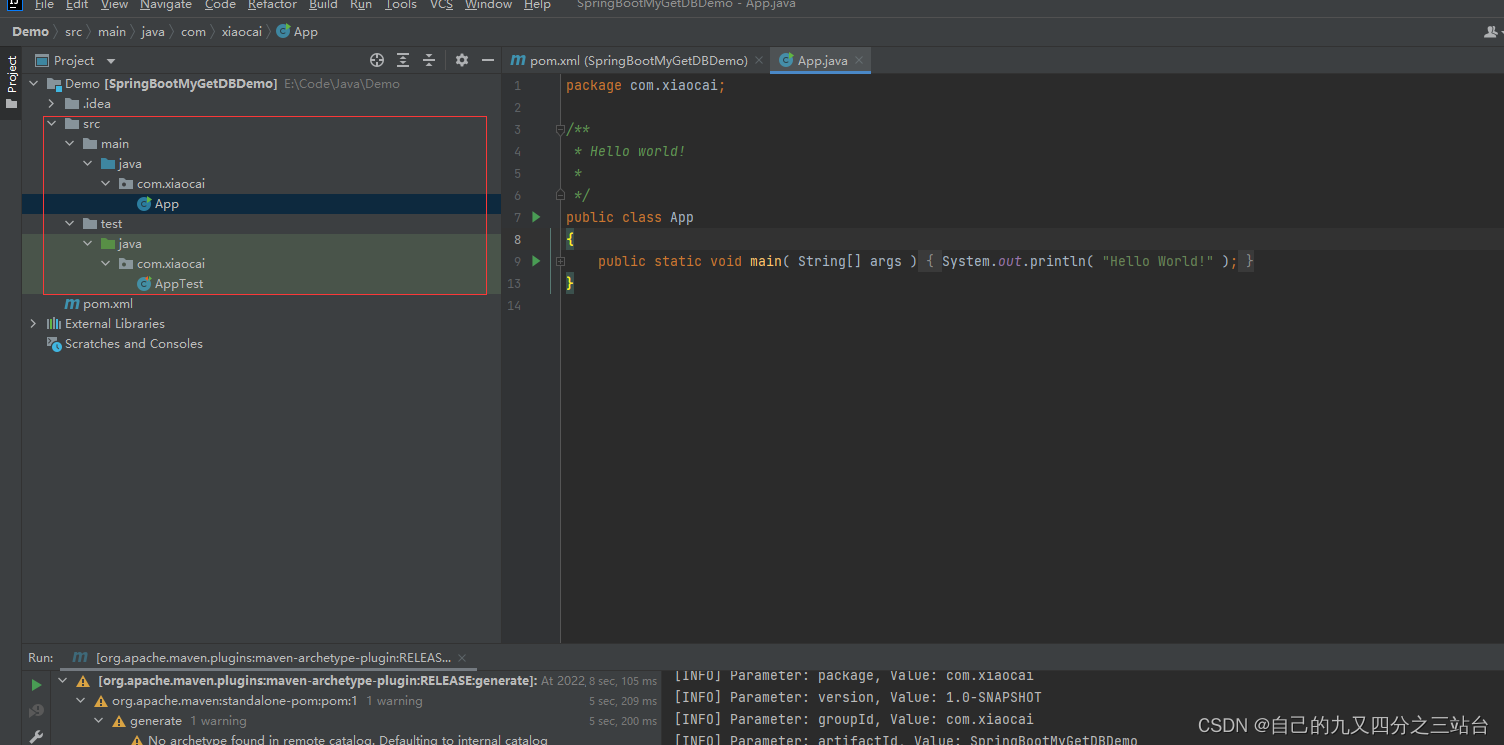Click the External Libraries bars icon

[x=54, y=323]
